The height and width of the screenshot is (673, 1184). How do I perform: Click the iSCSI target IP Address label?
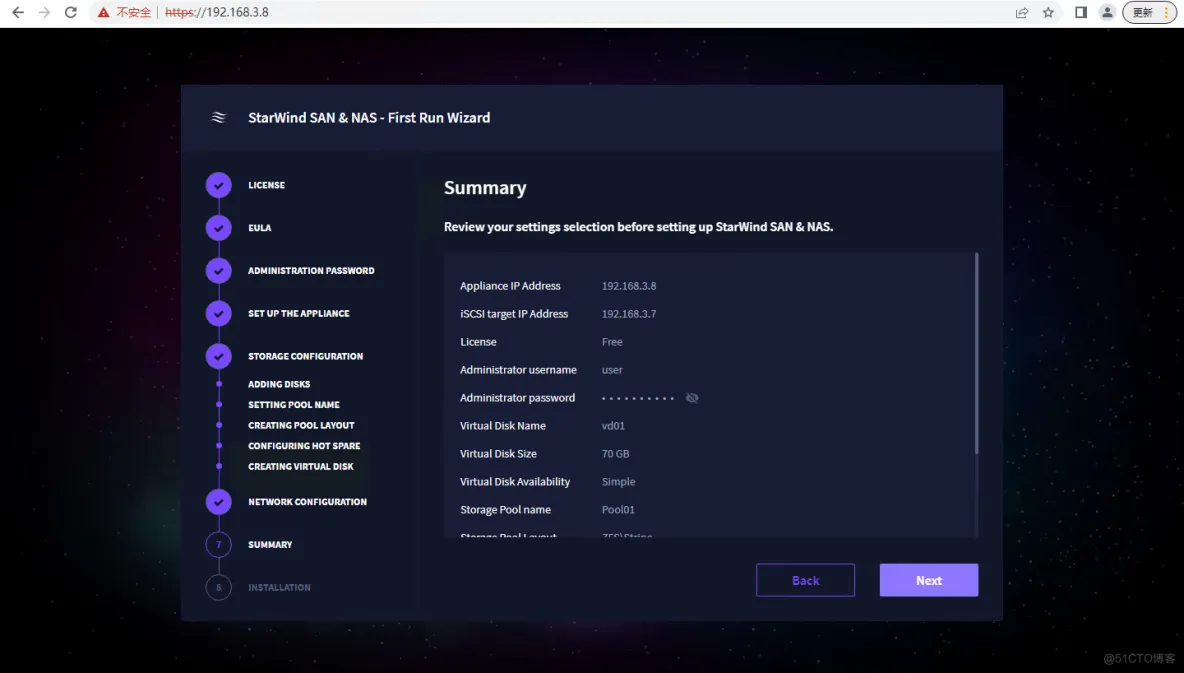(514, 313)
